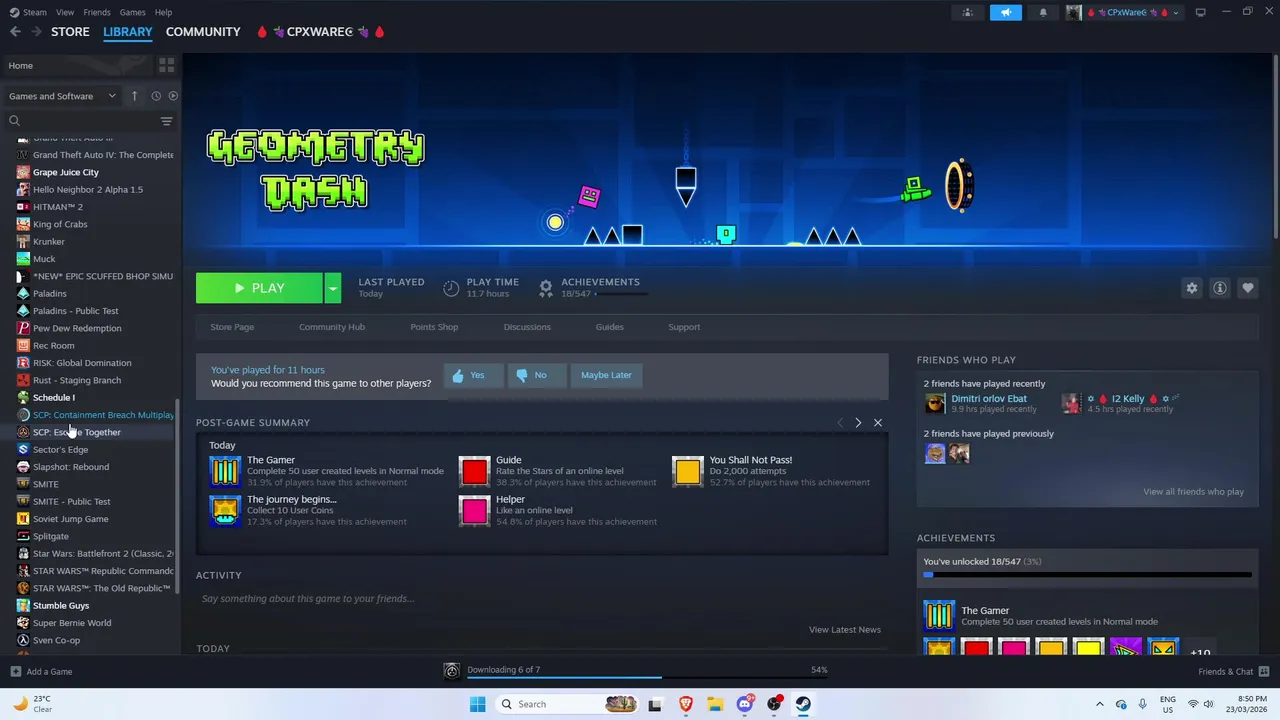Click The Gamer achievement icon in summary
Image resolution: width=1280 pixels, height=720 pixels.
[225, 470]
